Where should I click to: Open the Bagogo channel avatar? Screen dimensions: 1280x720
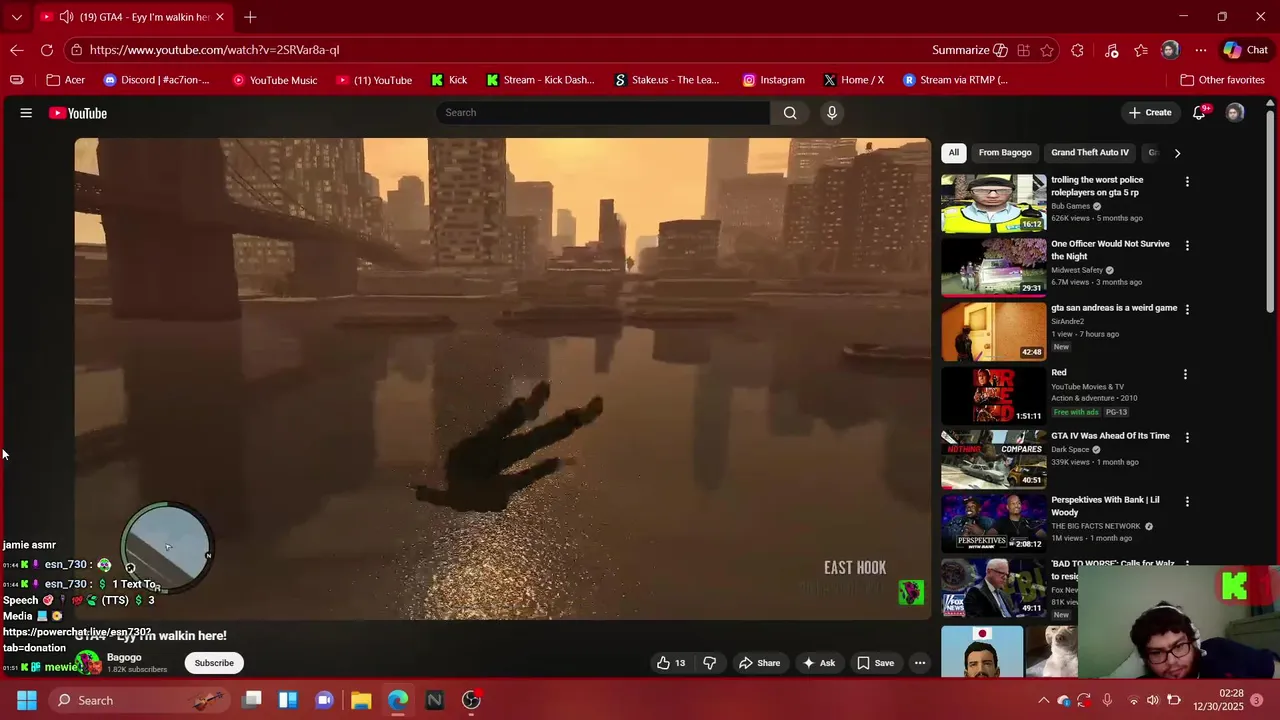pyautogui.click(x=88, y=663)
